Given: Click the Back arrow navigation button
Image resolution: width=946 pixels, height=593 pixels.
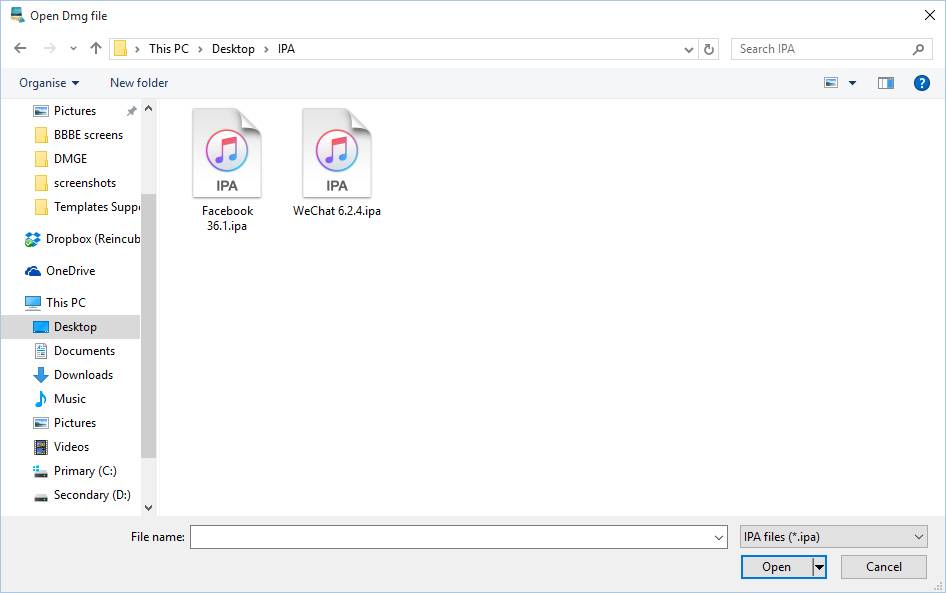Looking at the screenshot, I should point(20,48).
